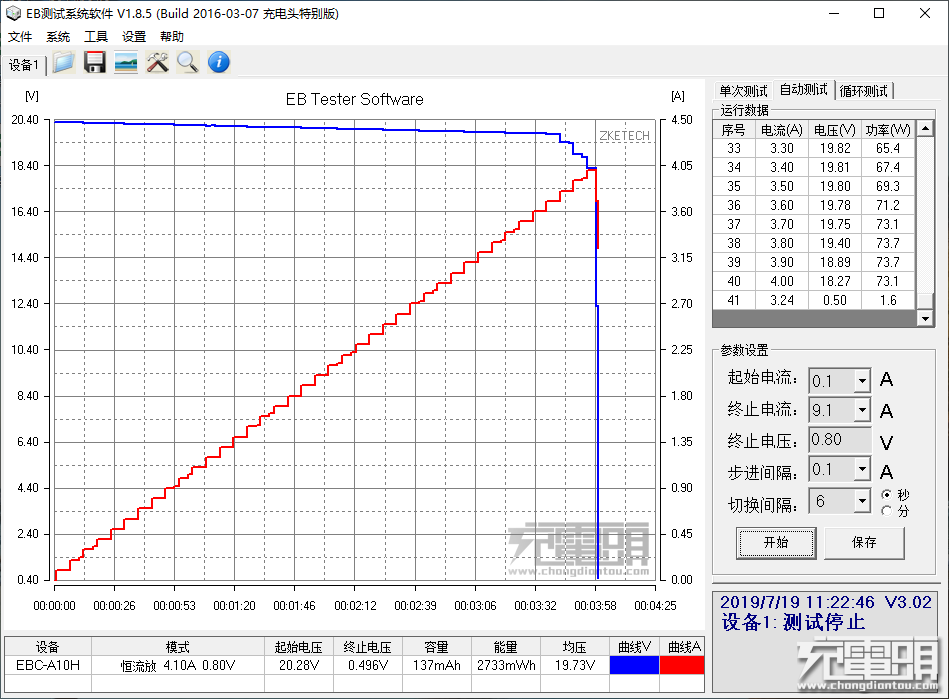Open tool options via the hammer-wrench icon
Viewport: 949px width, 699px height.
(157, 62)
